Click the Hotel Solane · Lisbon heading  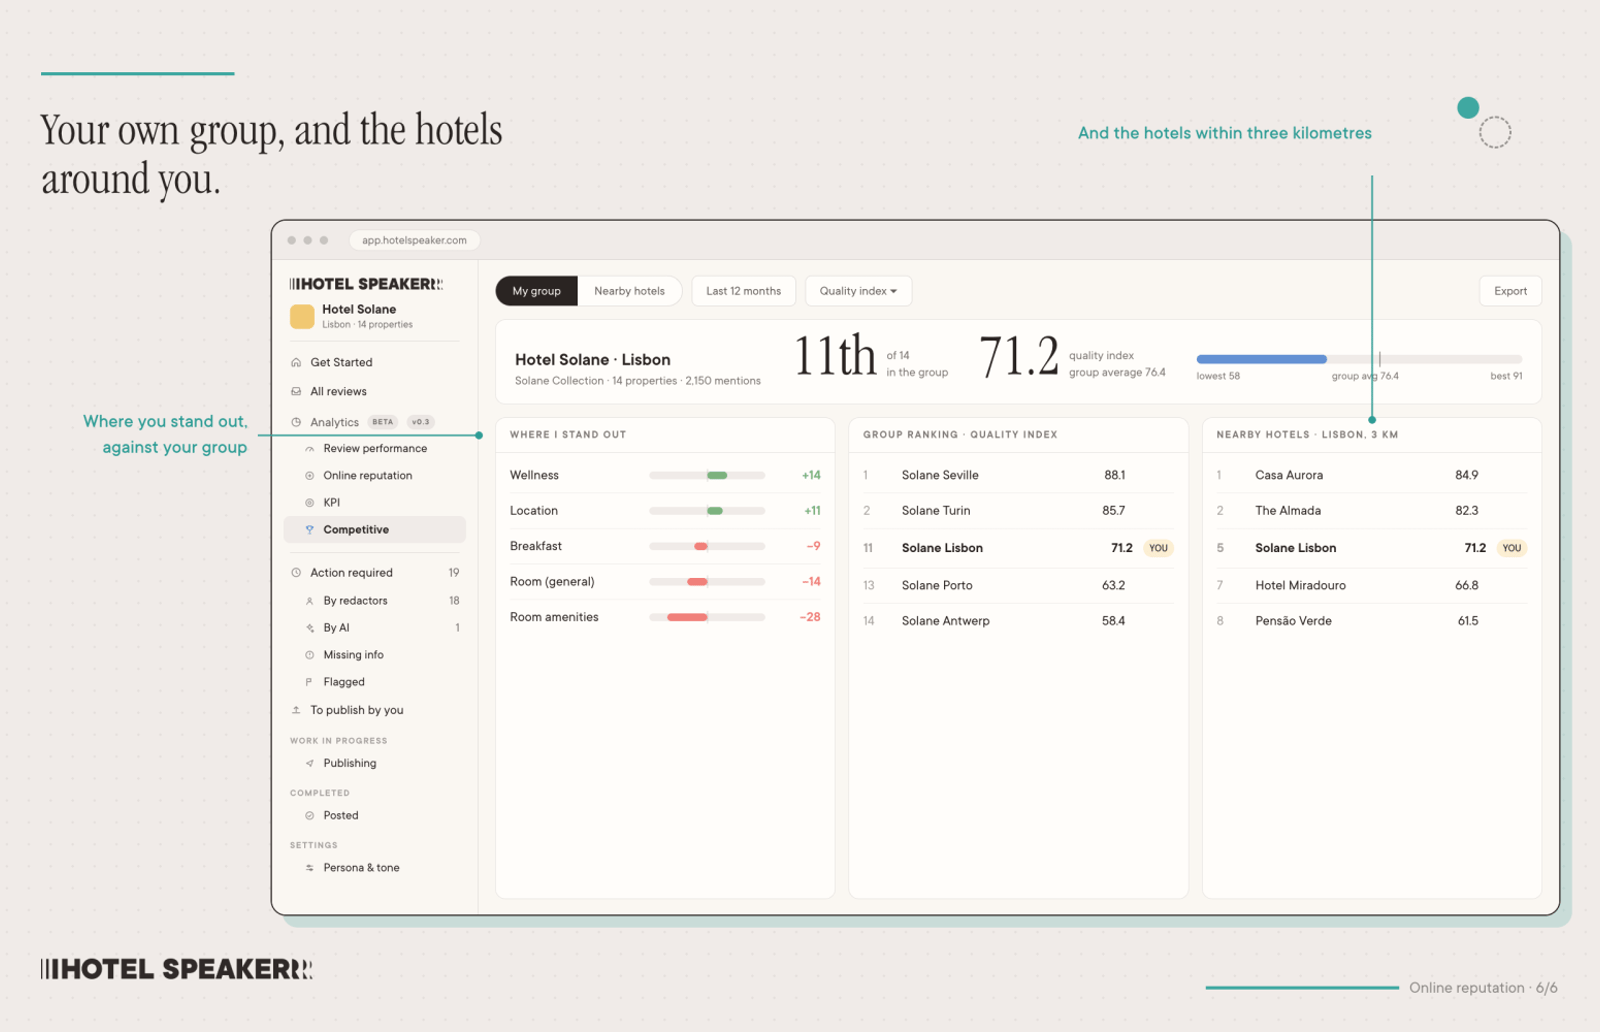(x=593, y=360)
